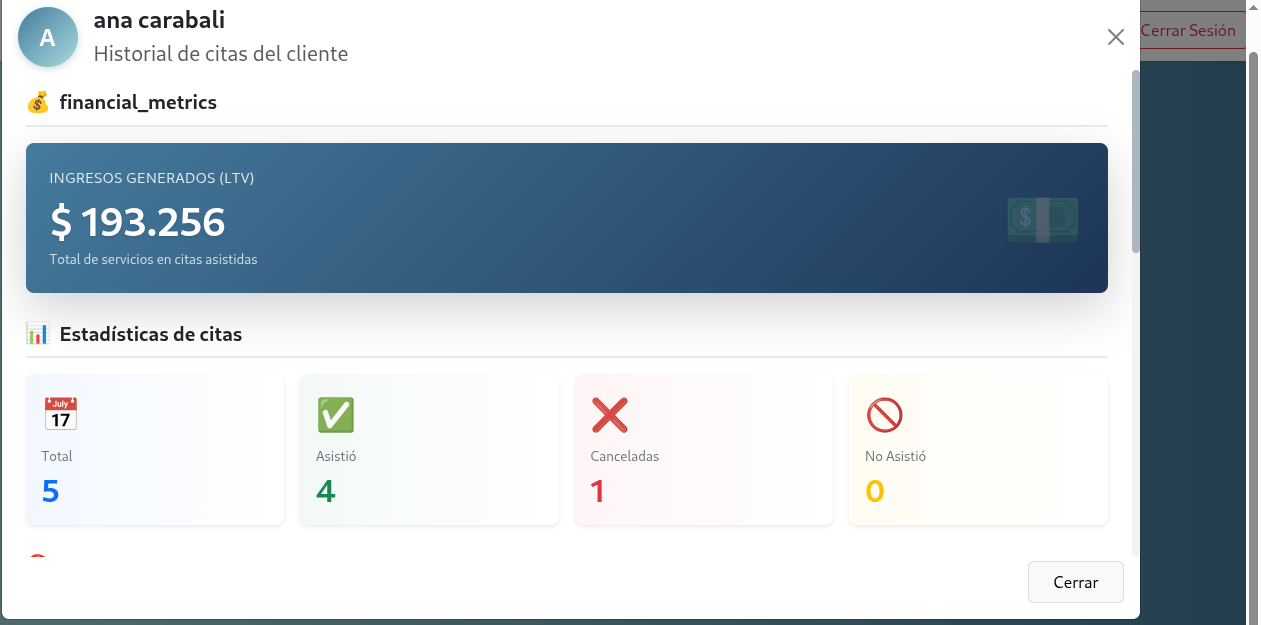
Task: Click the prohibited icon above No Asistió
Action: point(885,414)
